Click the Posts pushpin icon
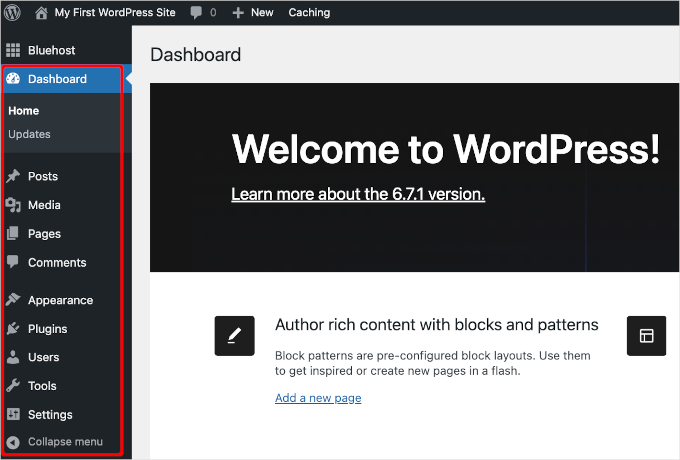 [13, 176]
